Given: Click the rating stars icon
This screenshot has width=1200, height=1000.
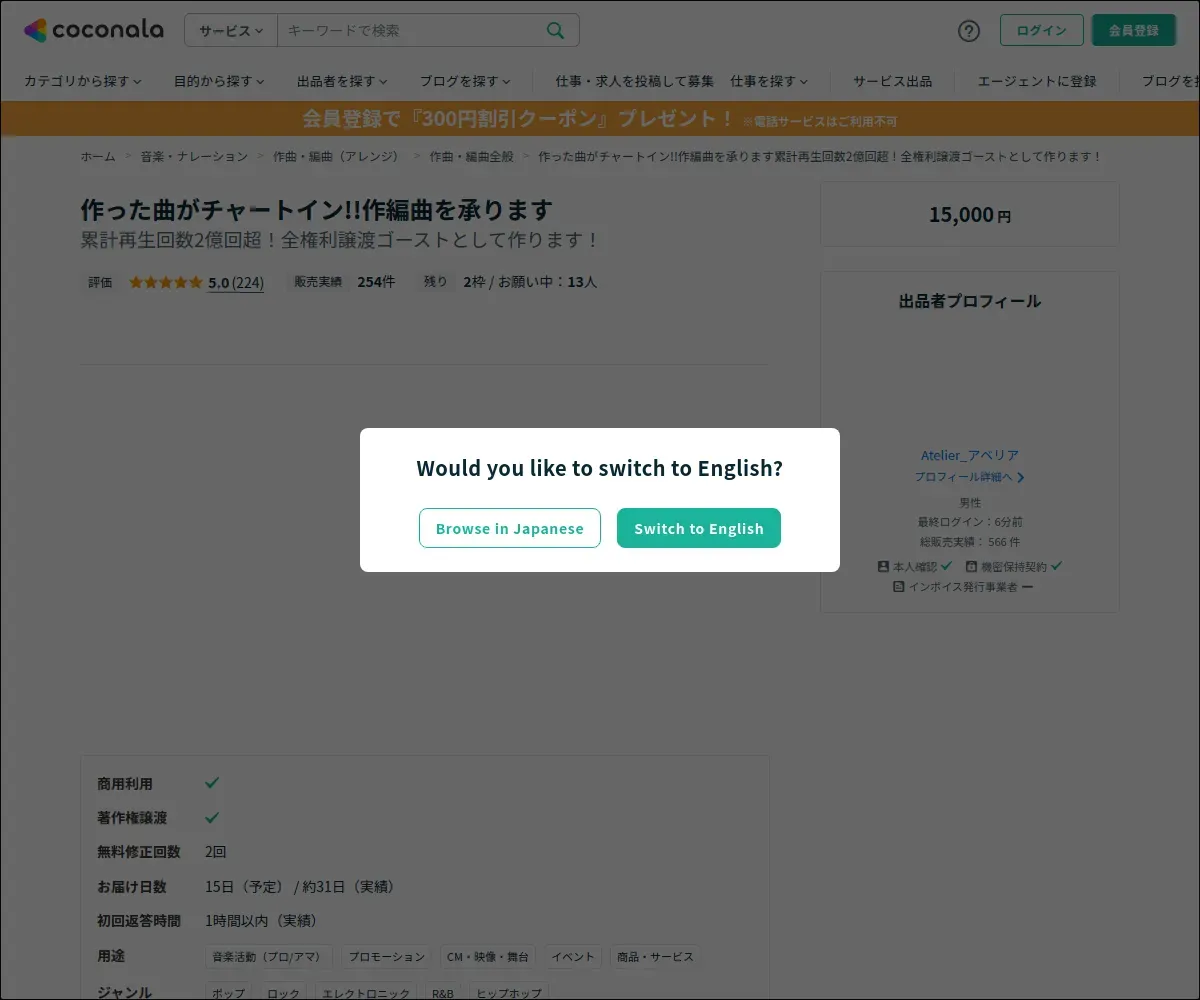Looking at the screenshot, I should (x=166, y=282).
